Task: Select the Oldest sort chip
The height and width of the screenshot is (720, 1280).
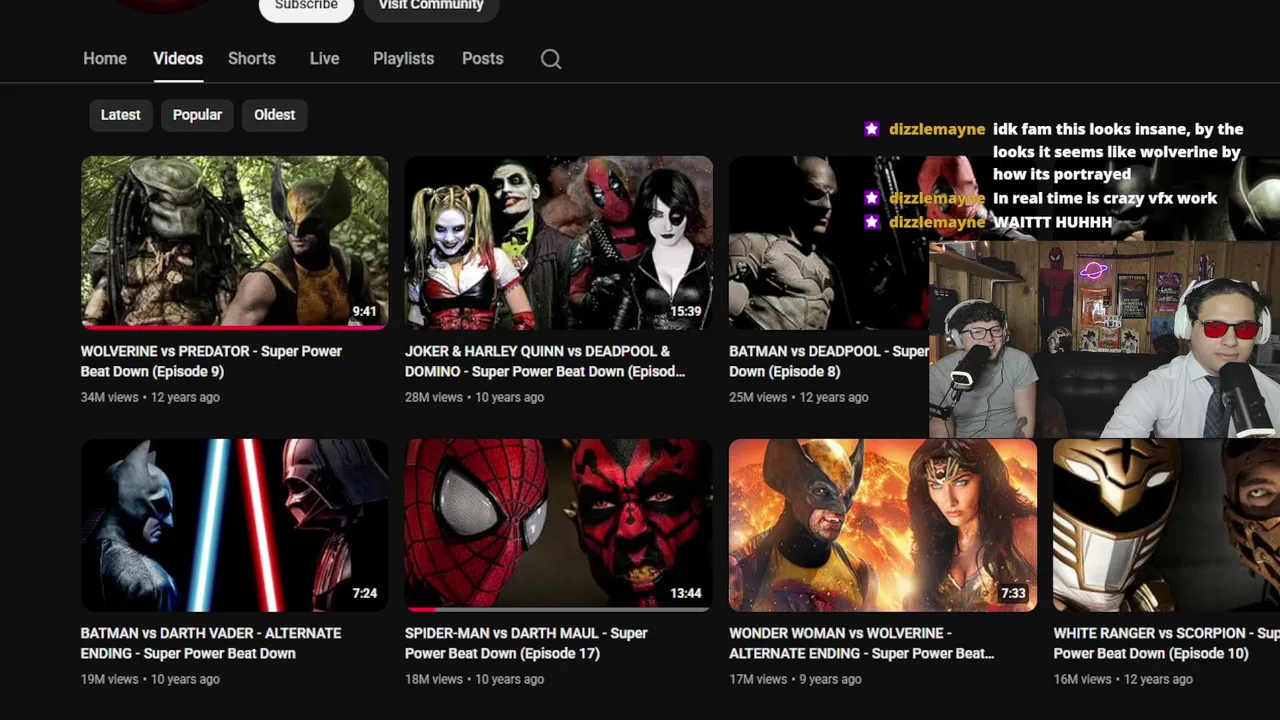Action: click(274, 115)
